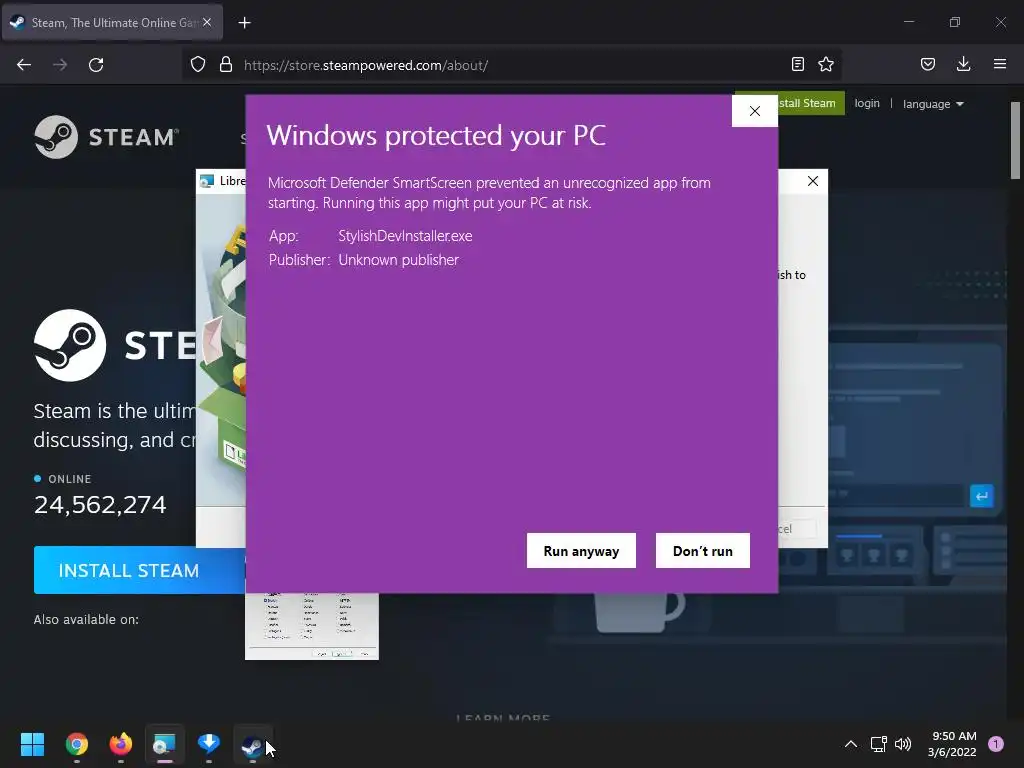This screenshot has width=1024, height=768.
Task: Click the large Steam logo on the page
Action: [70, 345]
